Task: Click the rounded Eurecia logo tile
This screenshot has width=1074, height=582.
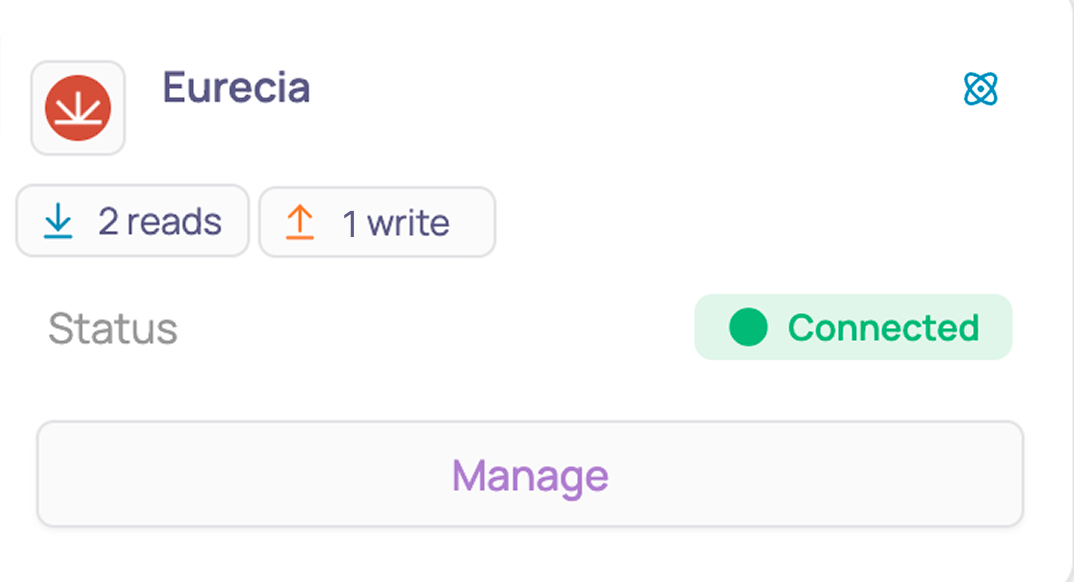Action: click(x=78, y=108)
